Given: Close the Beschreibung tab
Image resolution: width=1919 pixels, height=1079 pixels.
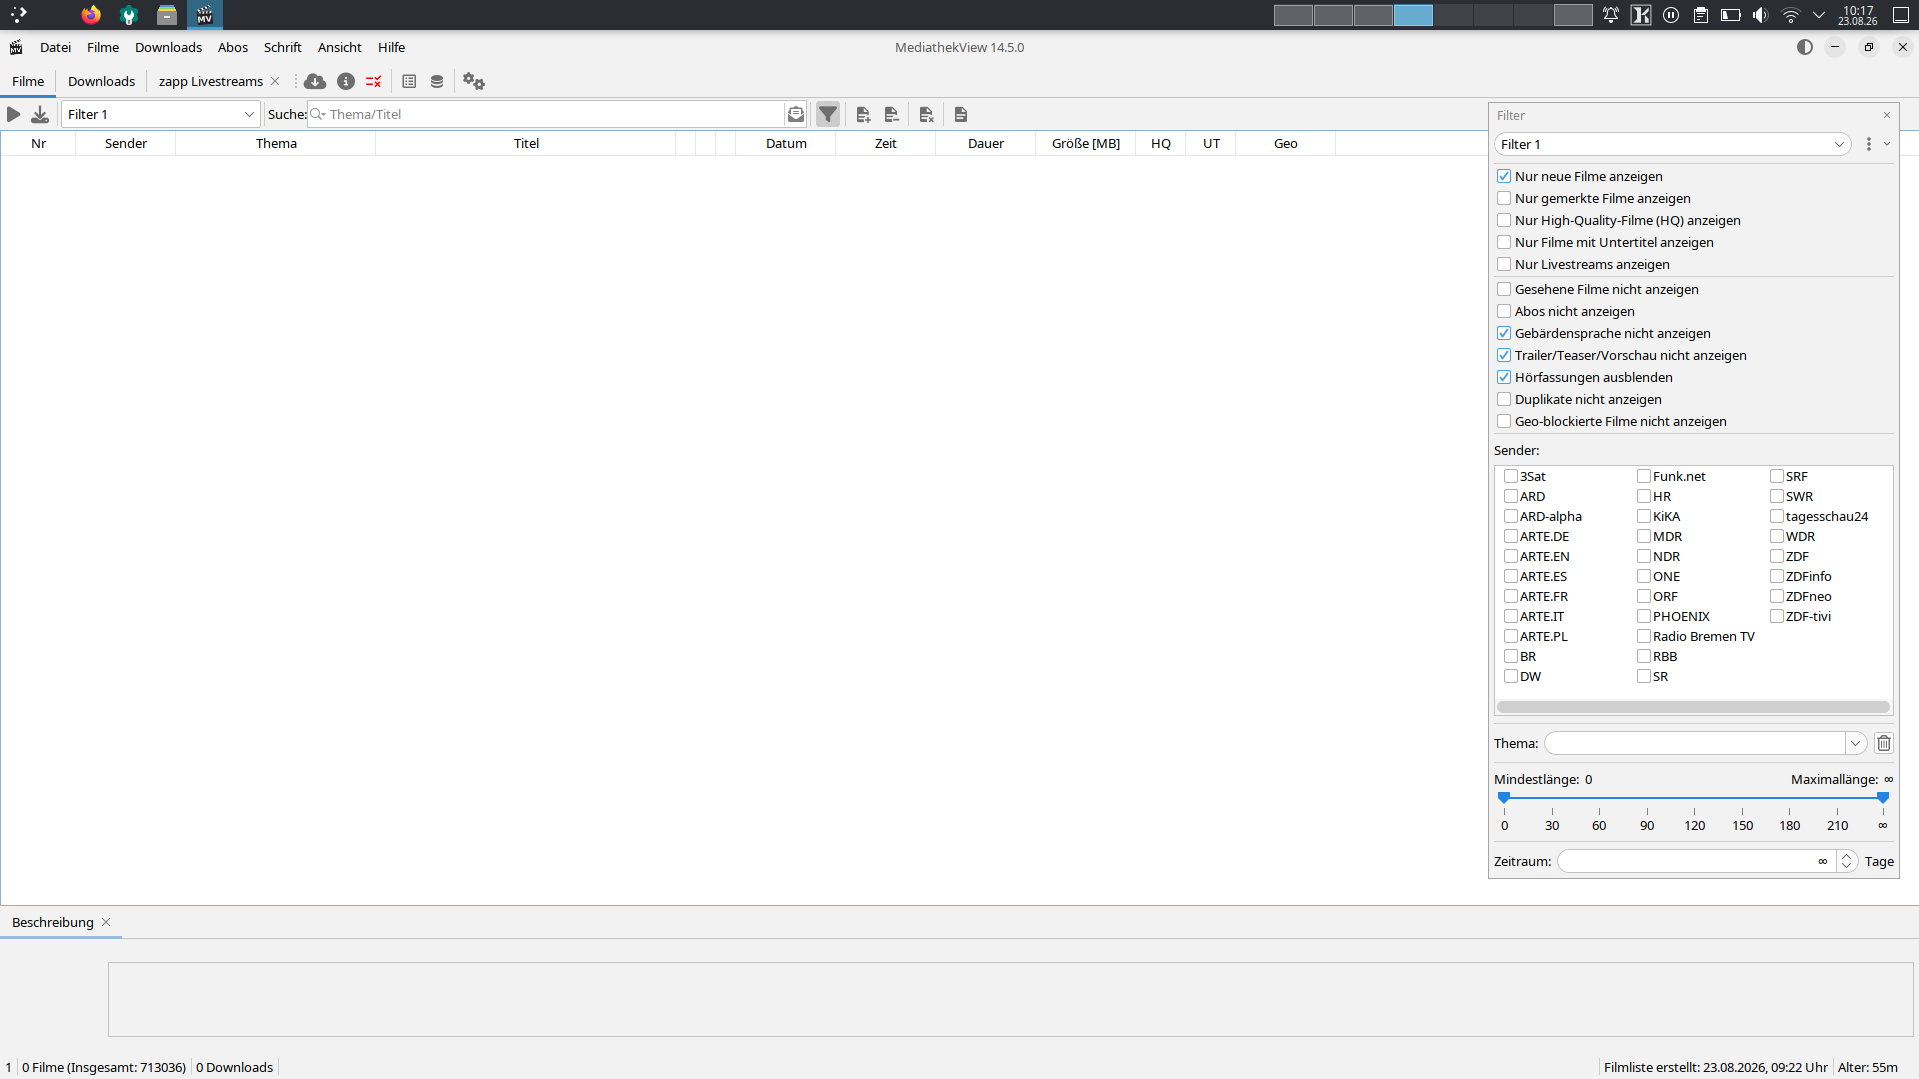Looking at the screenshot, I should [x=106, y=922].
